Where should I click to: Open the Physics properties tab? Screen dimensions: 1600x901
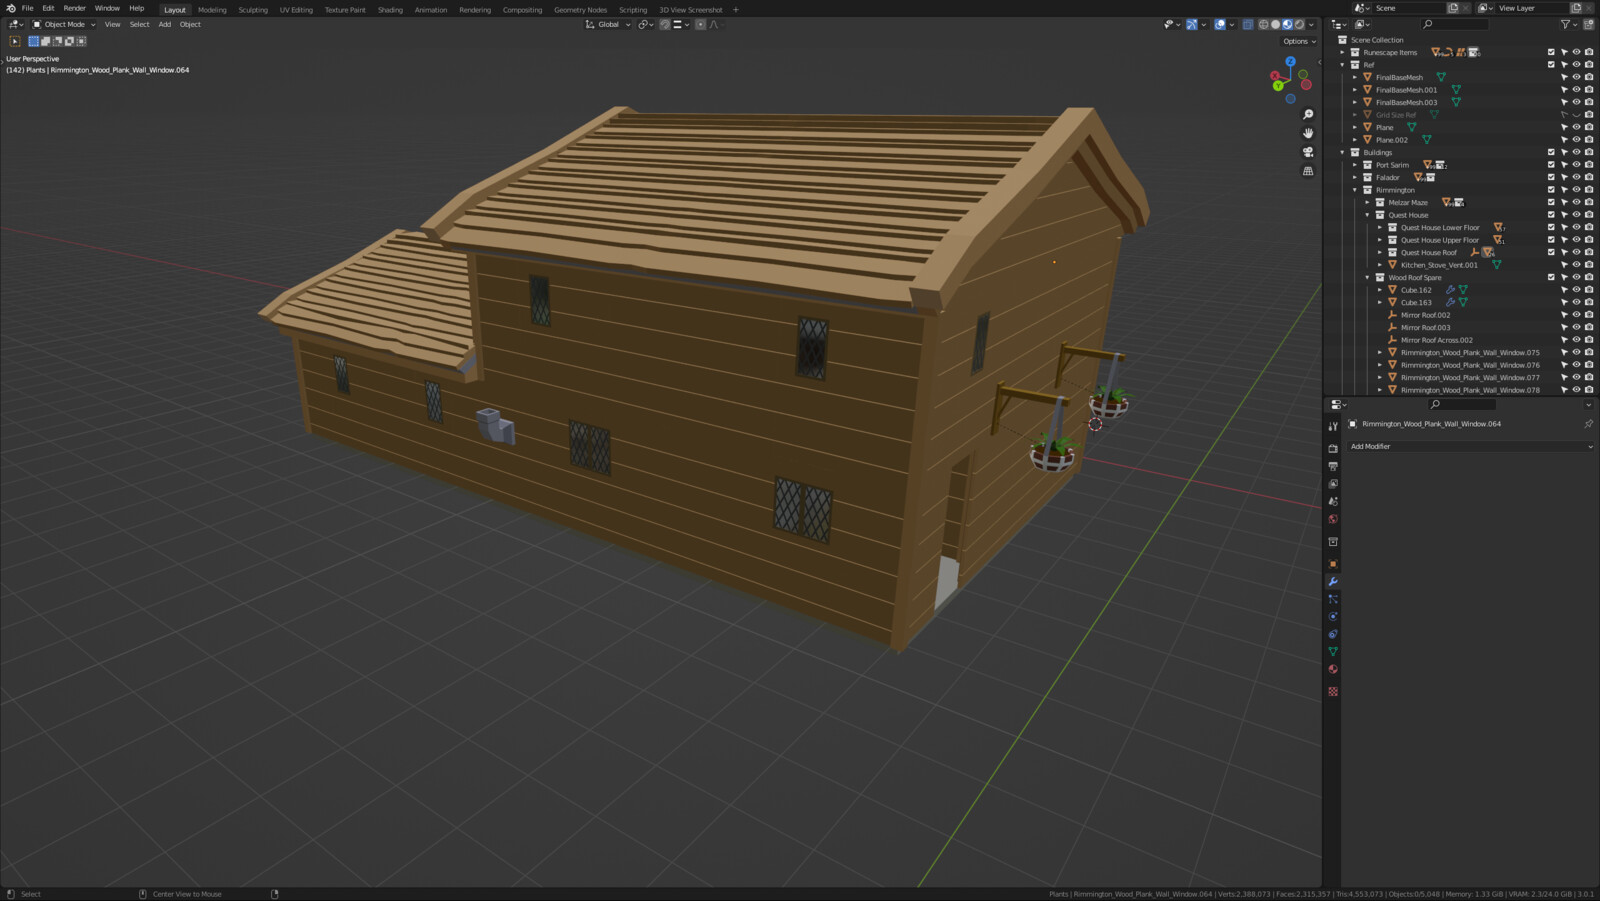point(1333,617)
